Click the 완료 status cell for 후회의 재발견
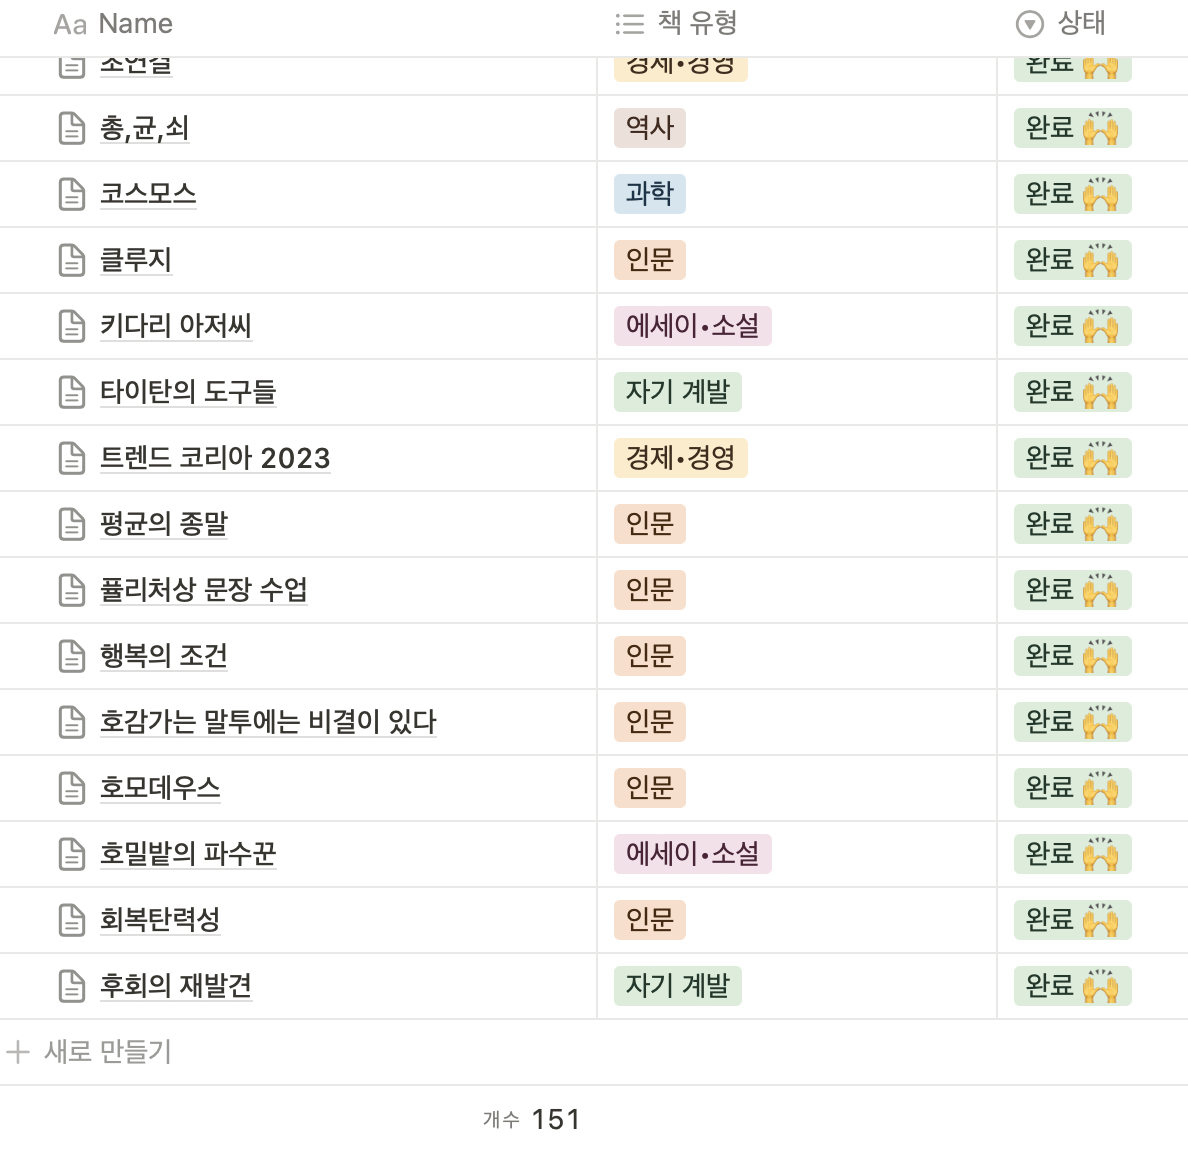1188x1162 pixels. [1072, 986]
